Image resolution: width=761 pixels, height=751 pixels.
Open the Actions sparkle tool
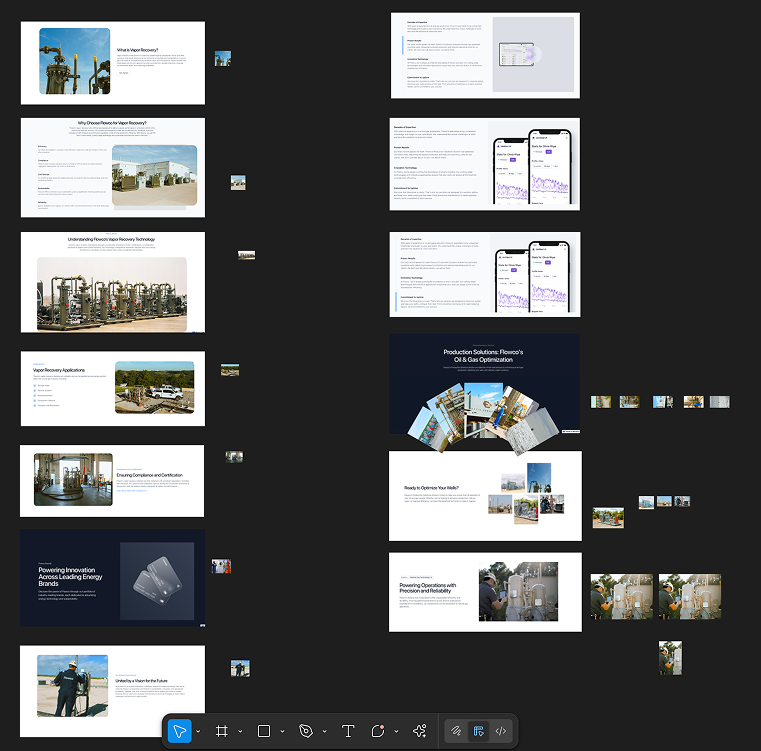pyautogui.click(x=420, y=731)
